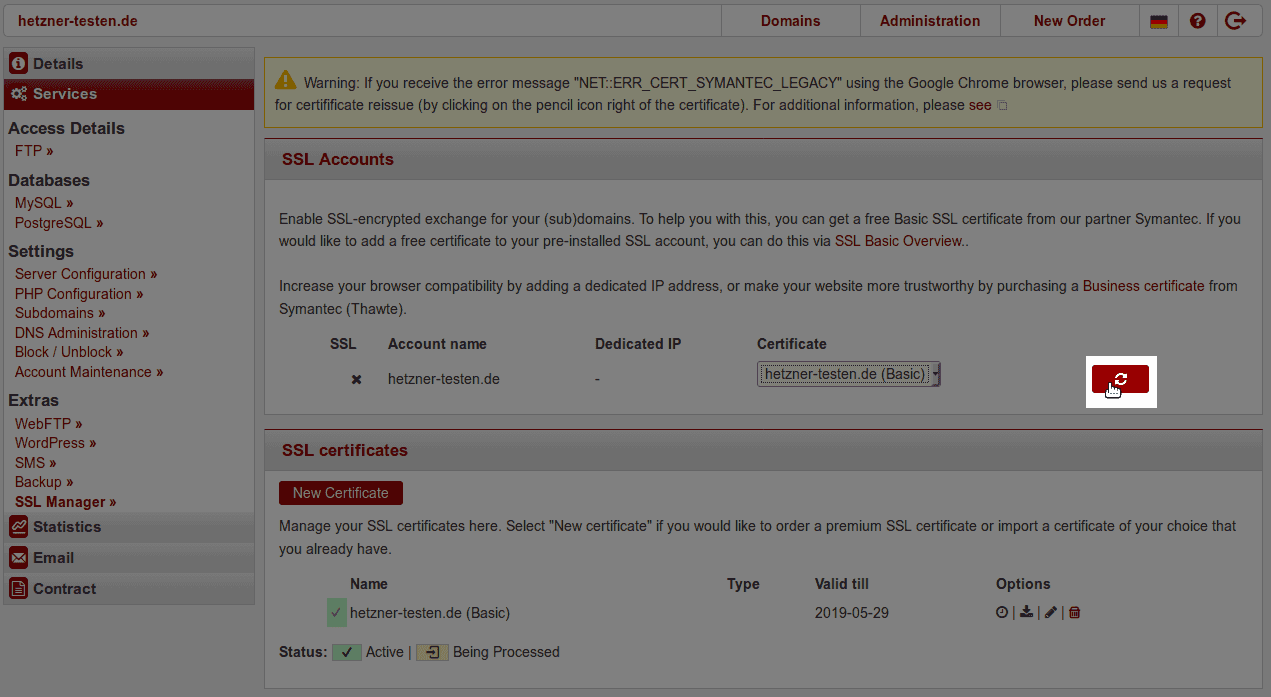Refresh the SSL account with the red refresh icon
Viewport: 1271px width, 697px height.
1120,381
